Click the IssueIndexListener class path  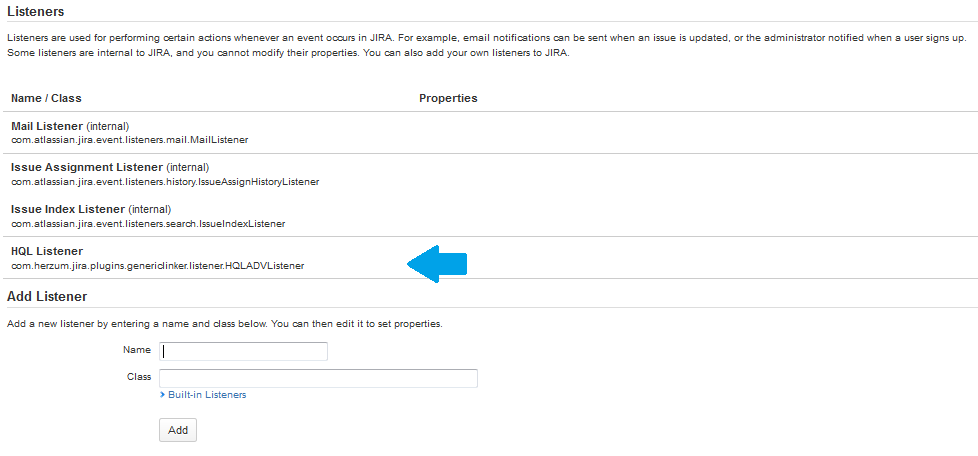point(148,224)
